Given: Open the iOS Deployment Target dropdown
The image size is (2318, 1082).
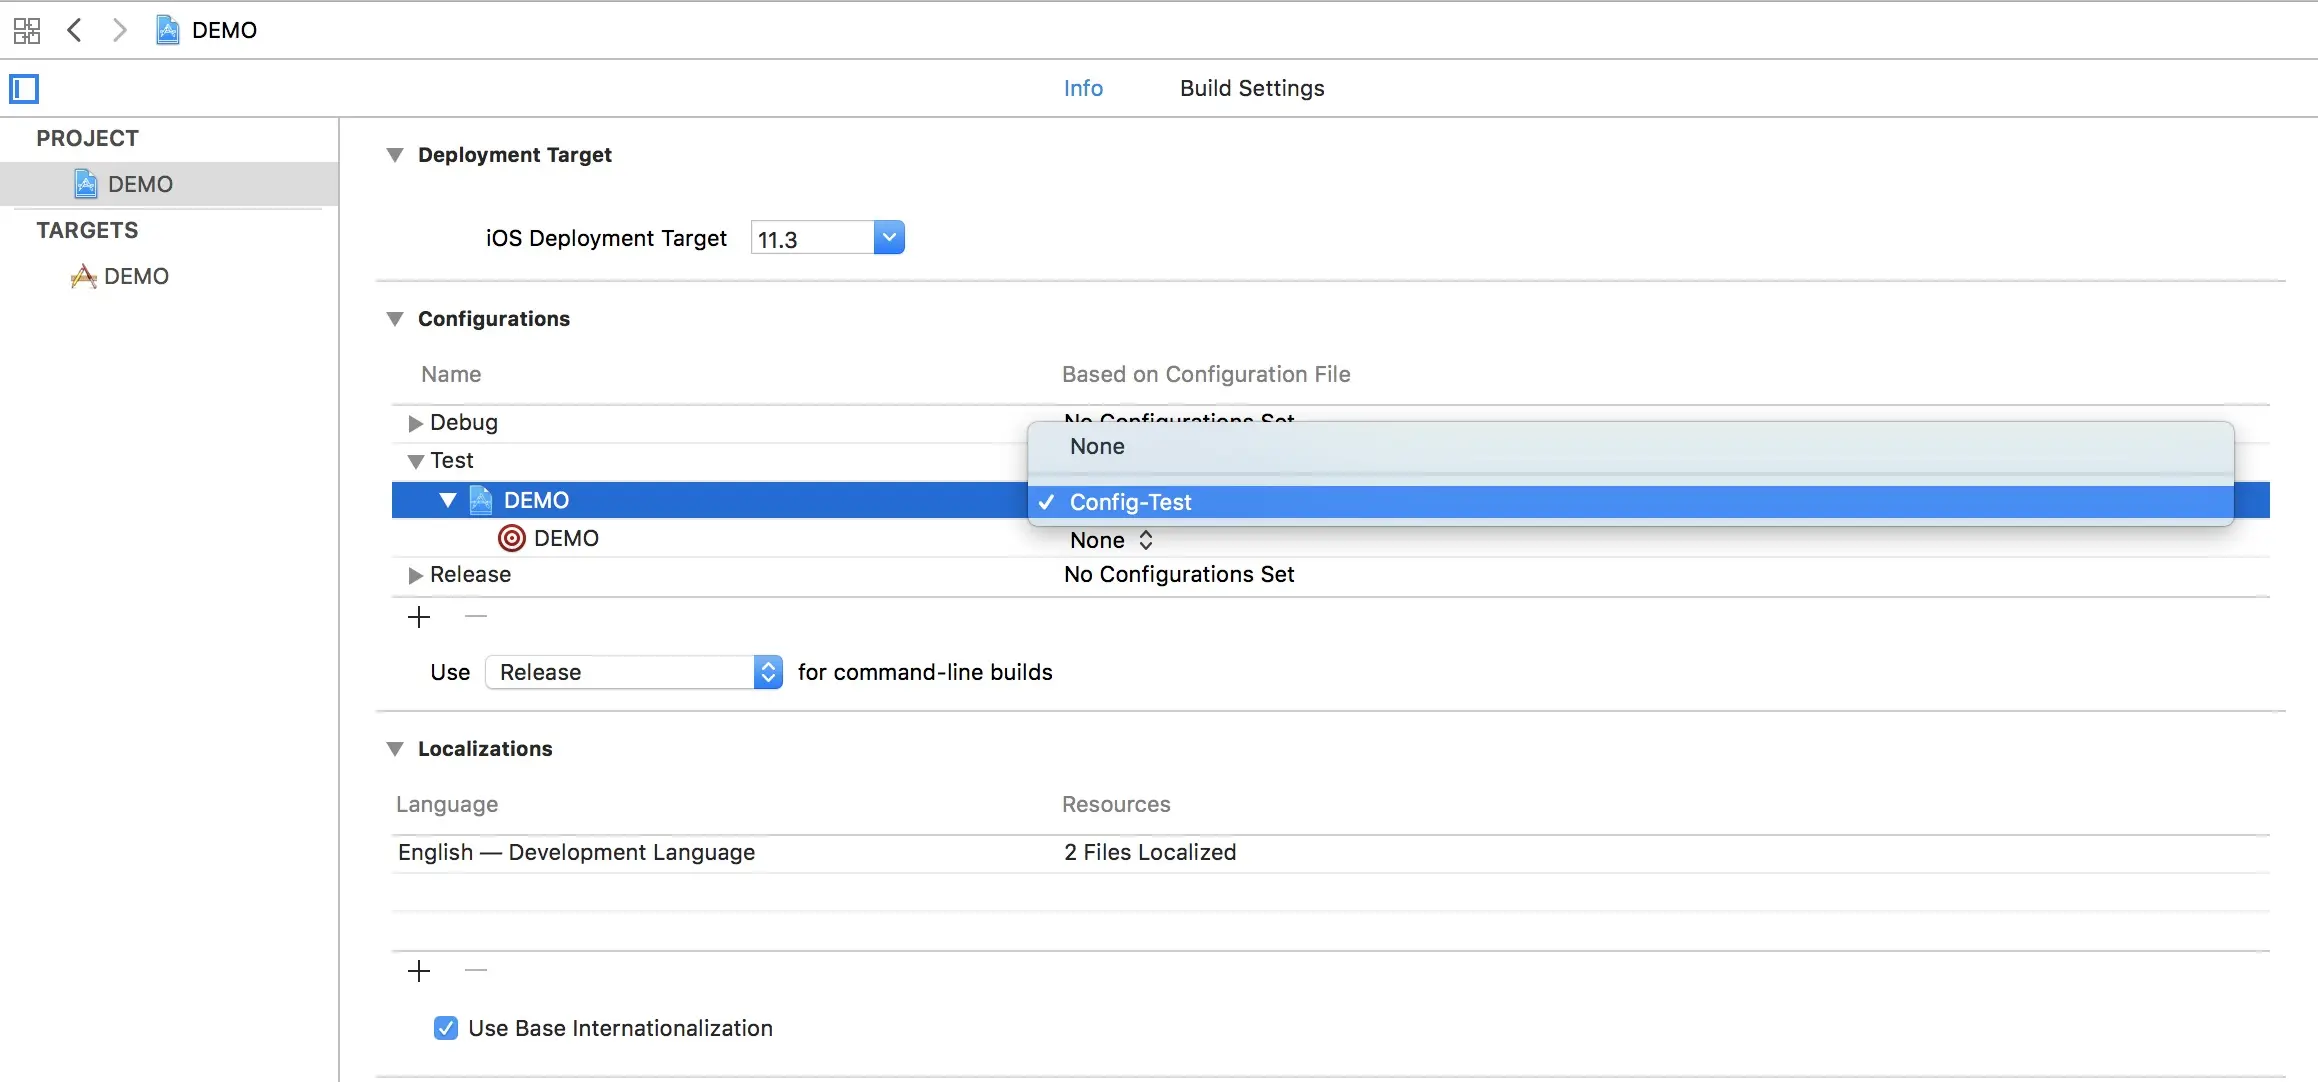Looking at the screenshot, I should [x=888, y=238].
